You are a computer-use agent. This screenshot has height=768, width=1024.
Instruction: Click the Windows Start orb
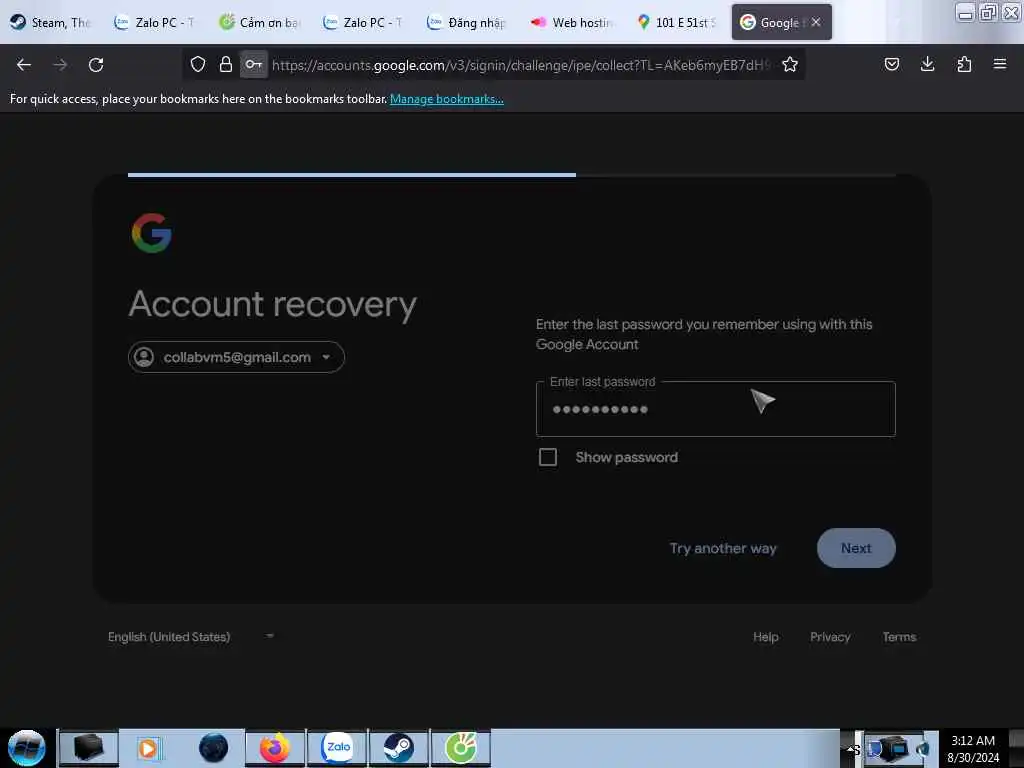[27, 748]
